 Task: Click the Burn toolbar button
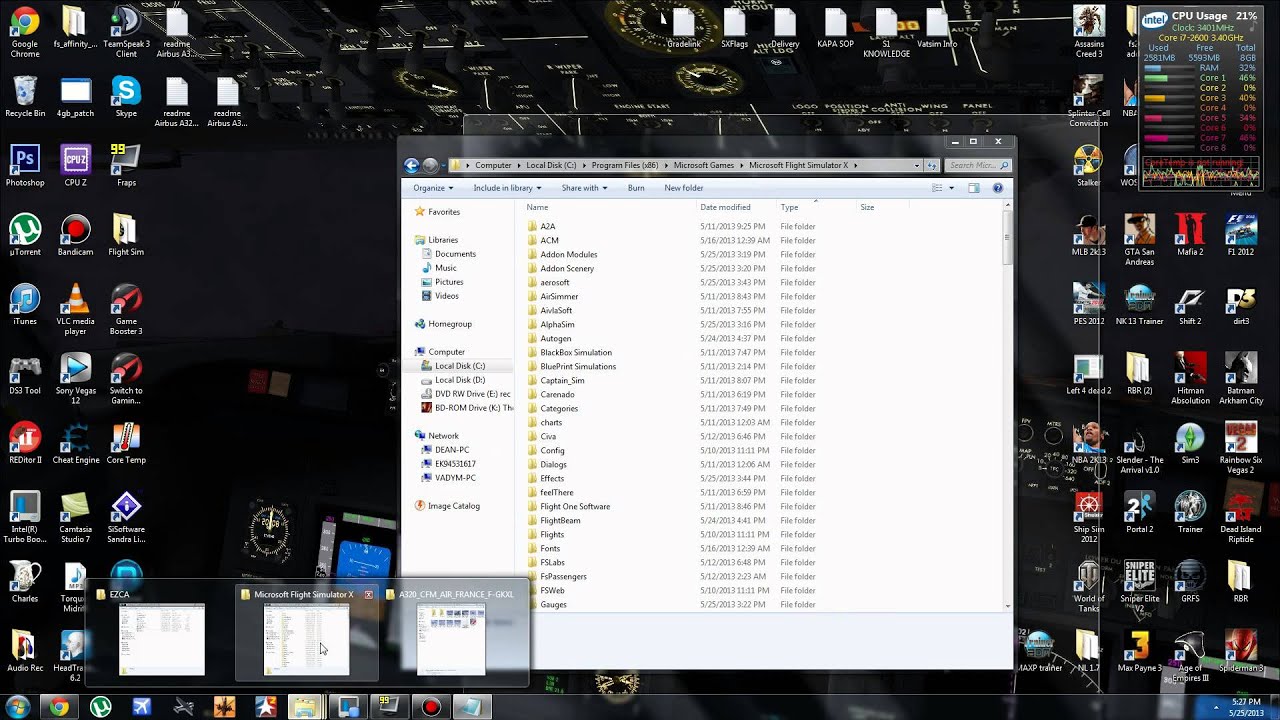pyautogui.click(x=636, y=188)
